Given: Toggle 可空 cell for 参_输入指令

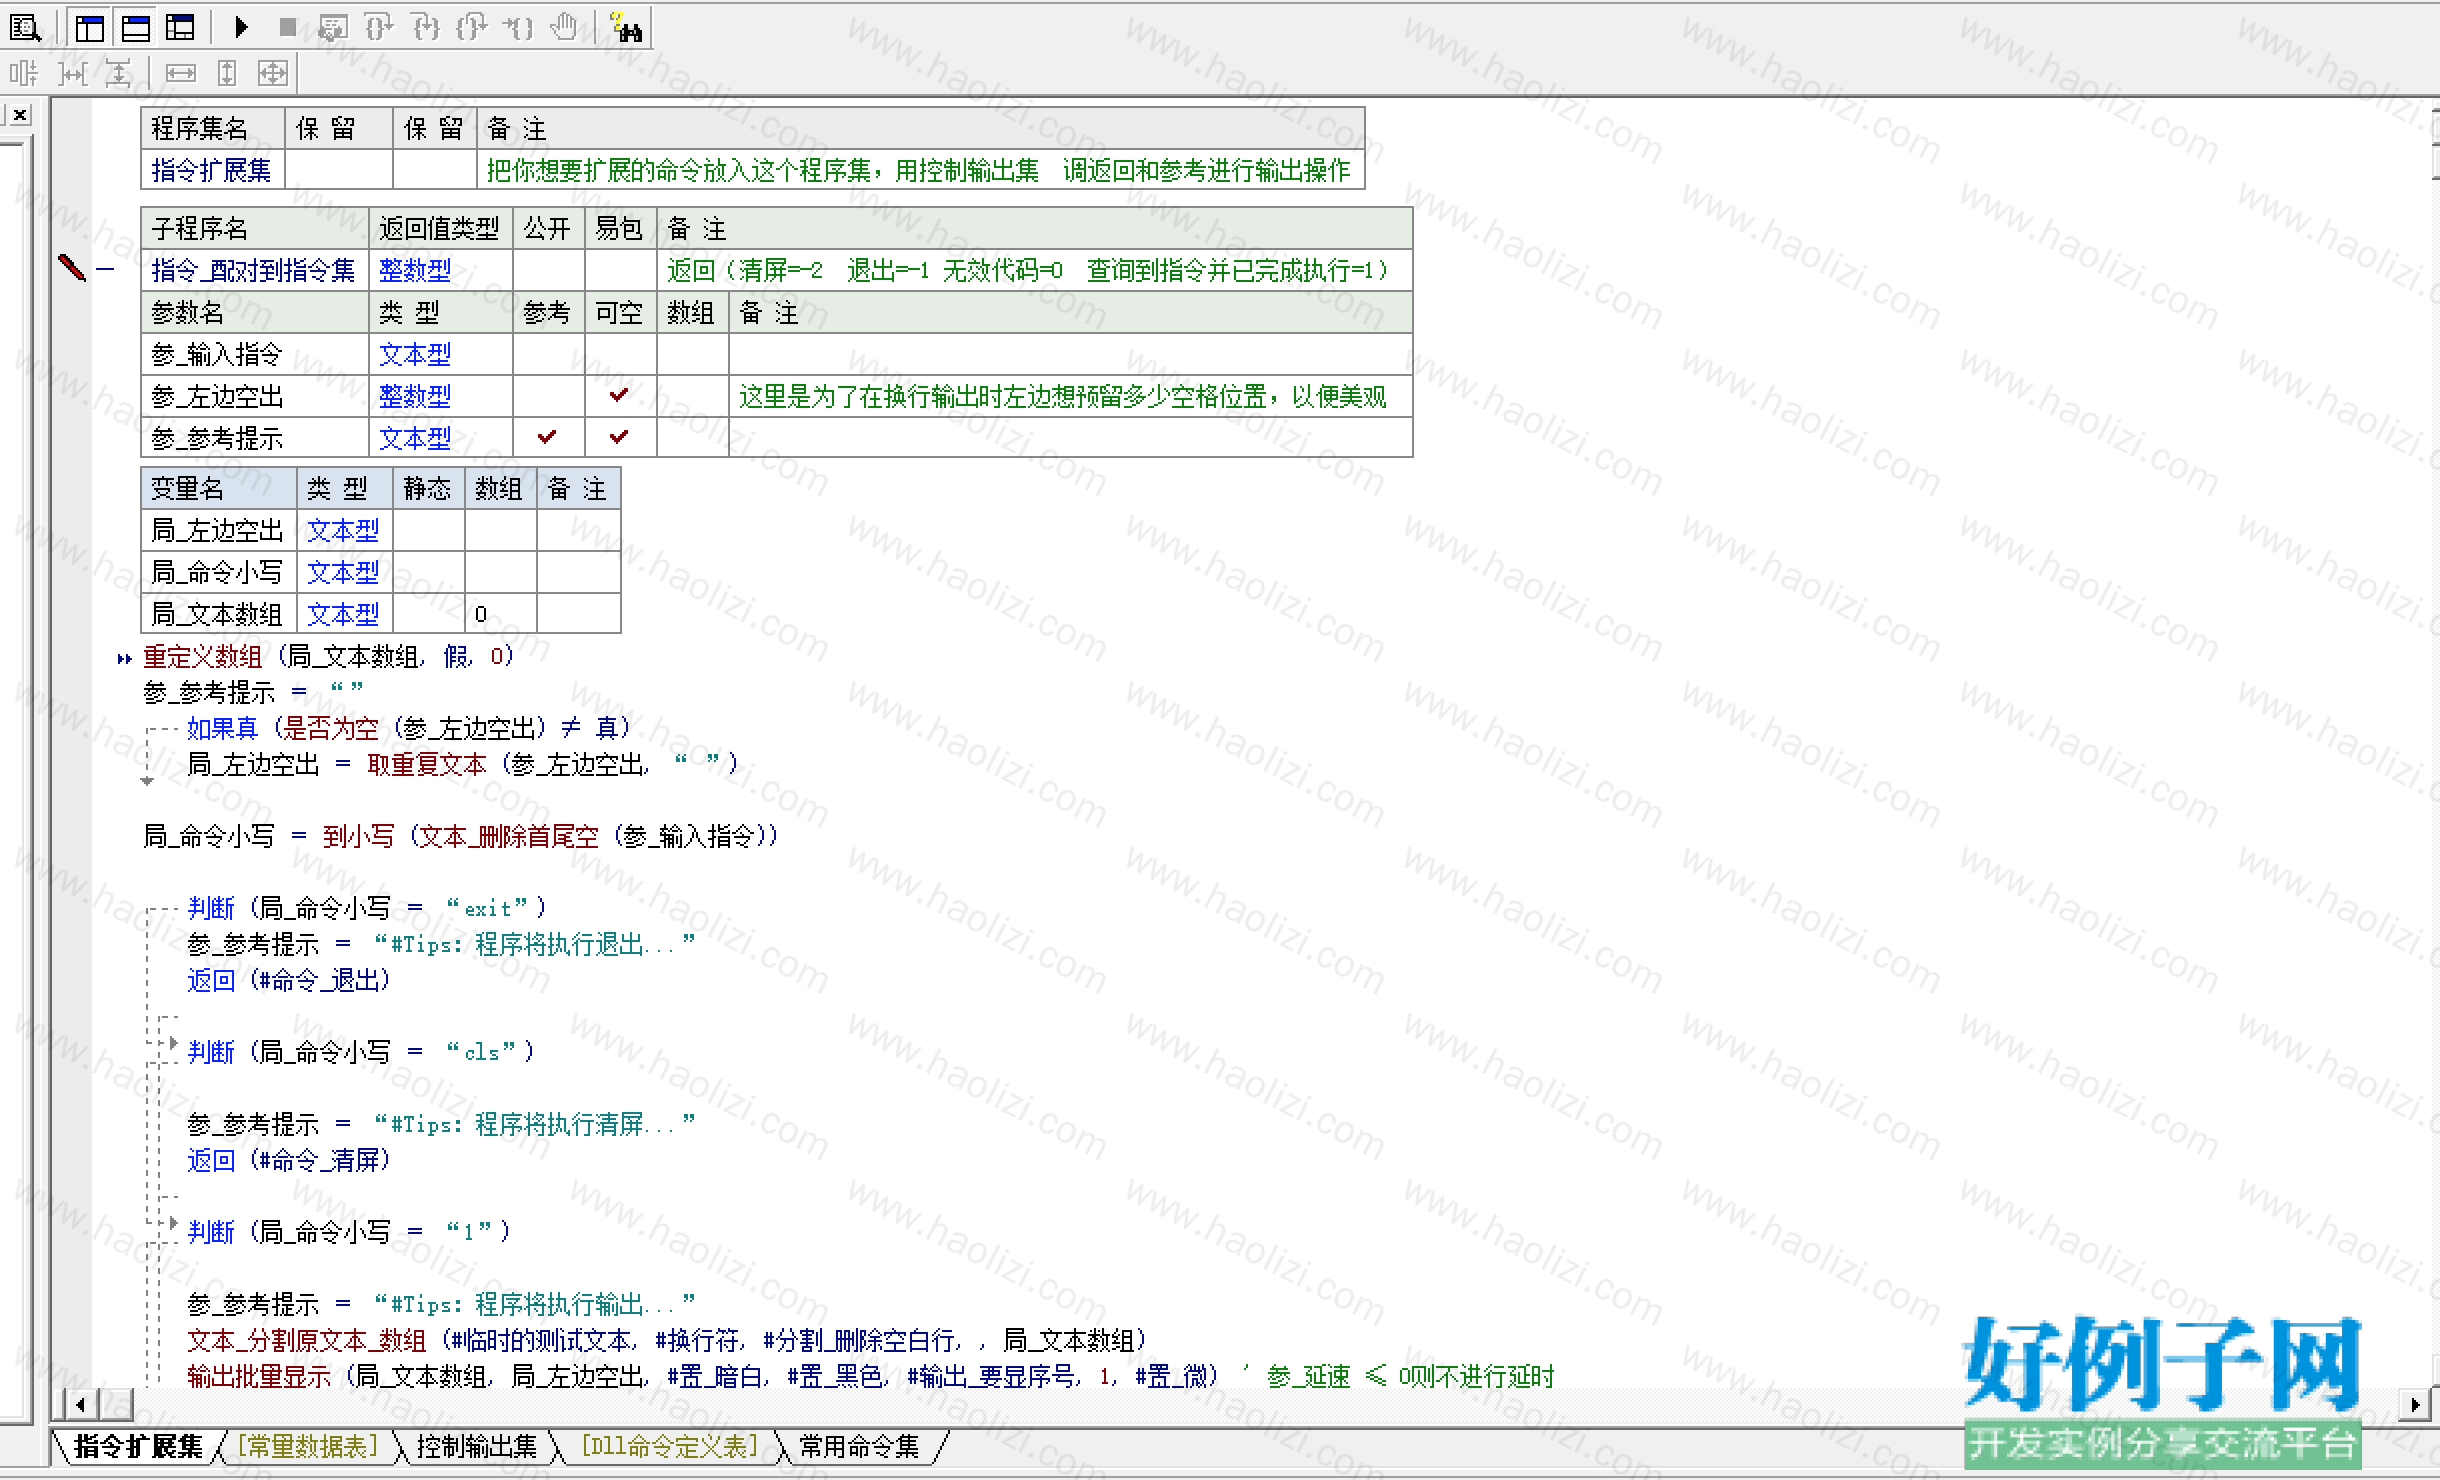Looking at the screenshot, I should [620, 354].
